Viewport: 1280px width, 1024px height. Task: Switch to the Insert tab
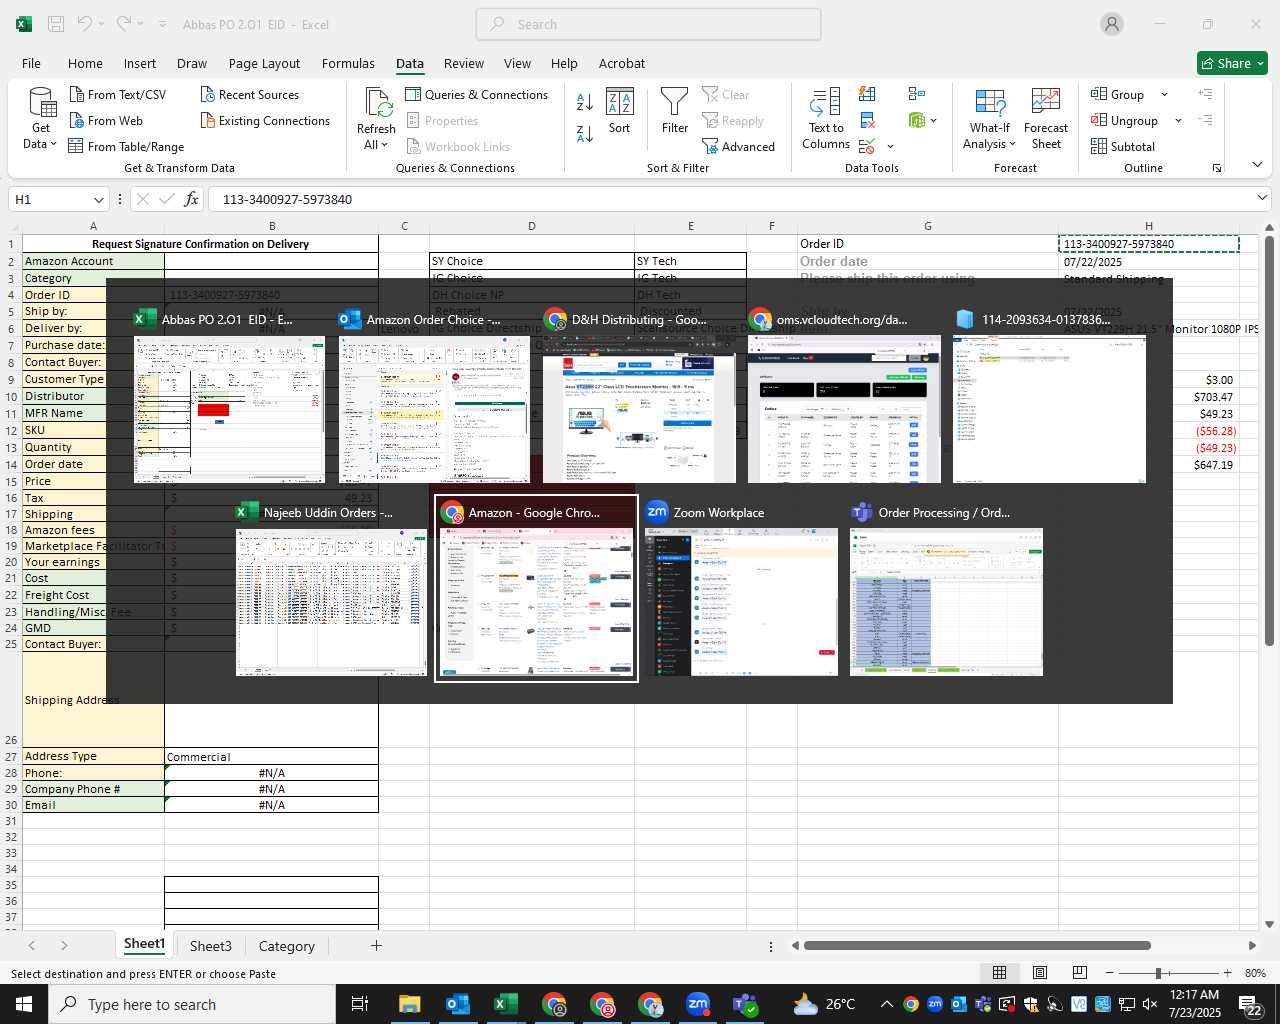[140, 63]
